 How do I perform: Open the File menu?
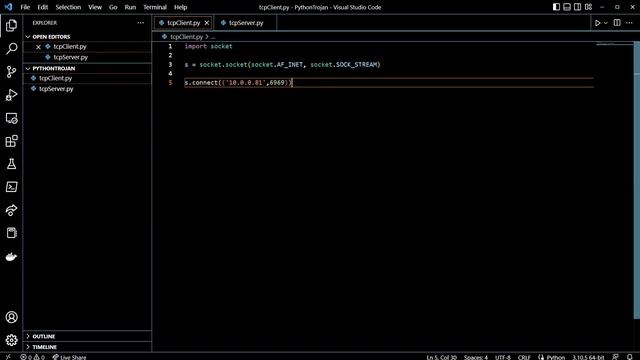[25, 7]
